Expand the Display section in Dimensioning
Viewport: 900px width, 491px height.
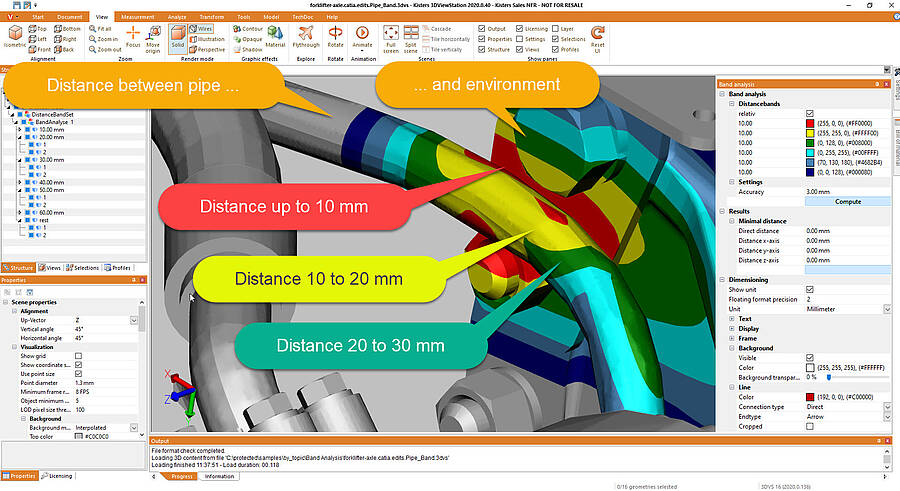click(x=732, y=328)
